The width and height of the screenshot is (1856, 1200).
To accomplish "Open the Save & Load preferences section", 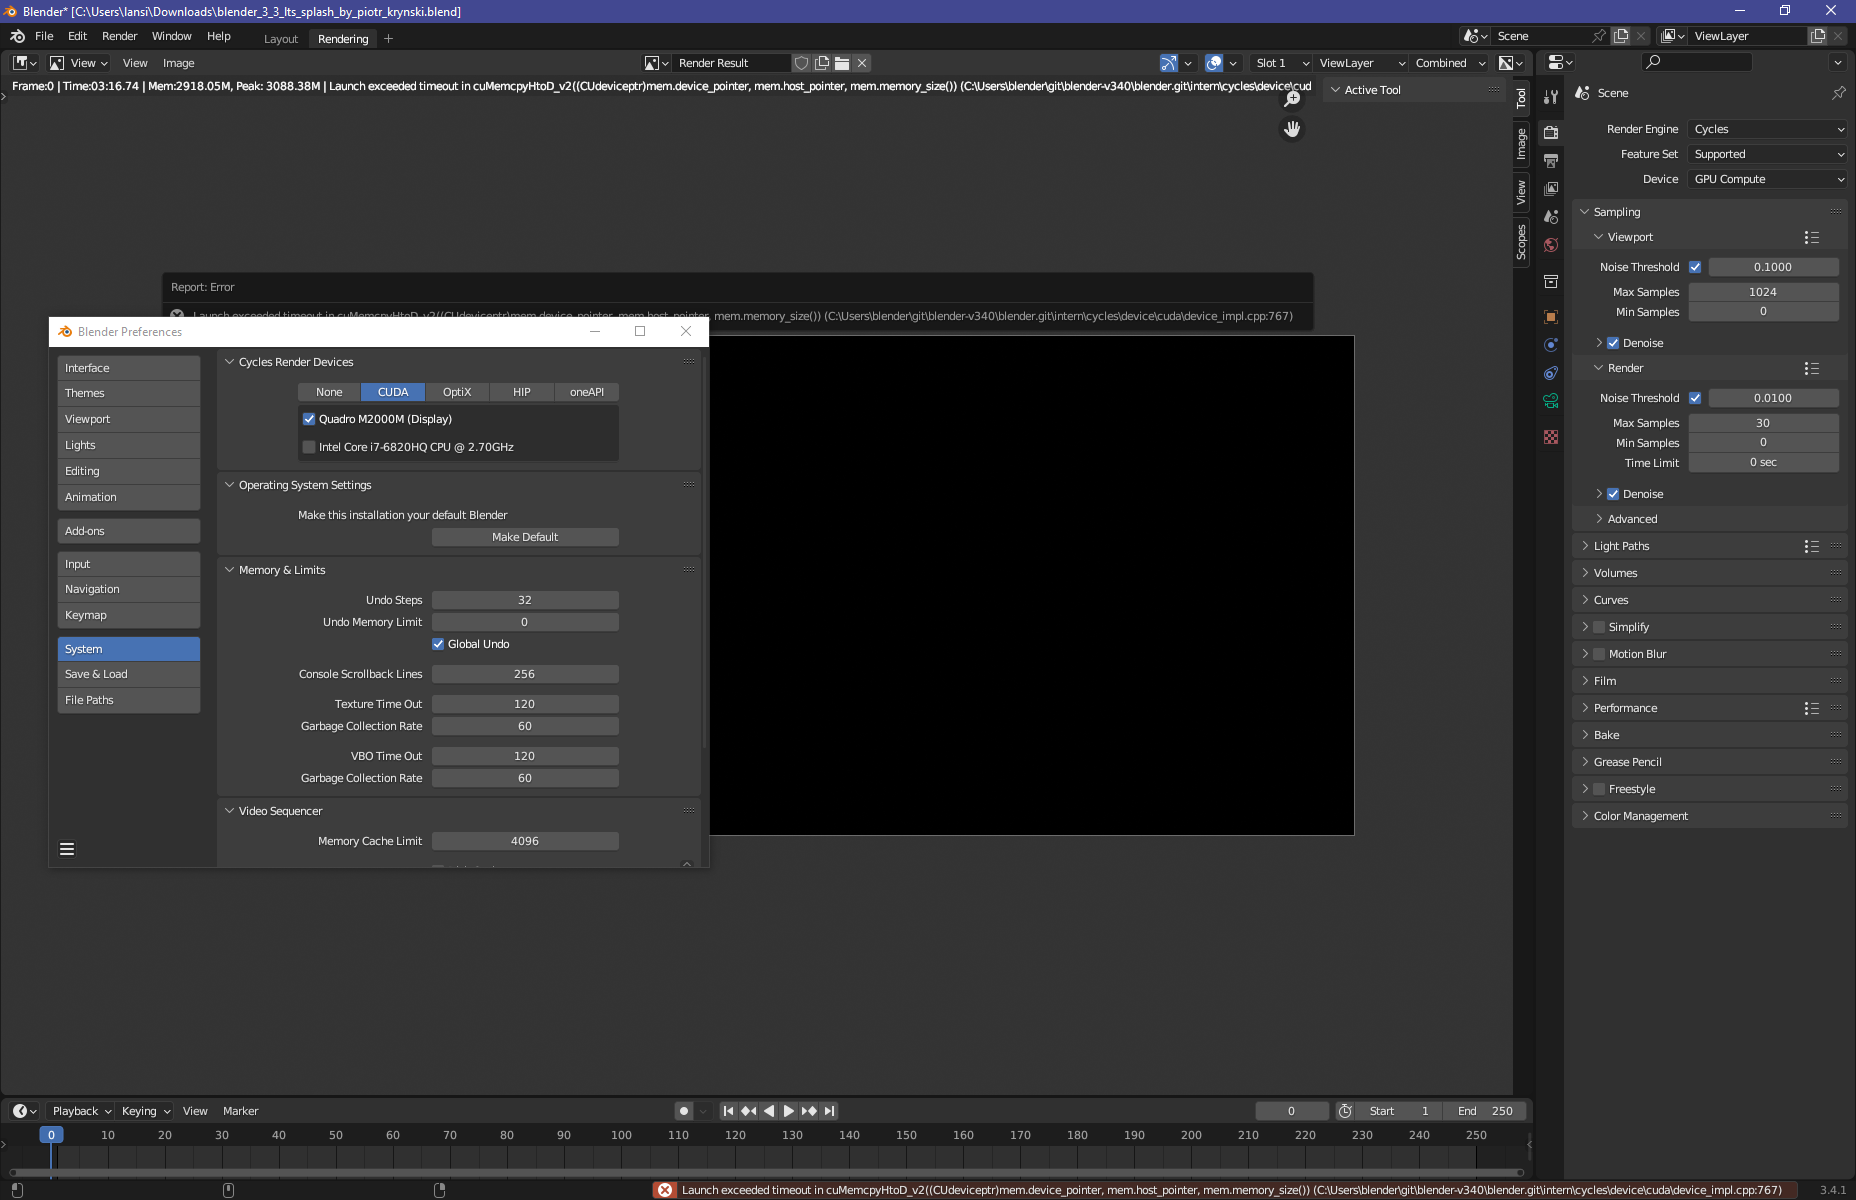I will coord(128,674).
